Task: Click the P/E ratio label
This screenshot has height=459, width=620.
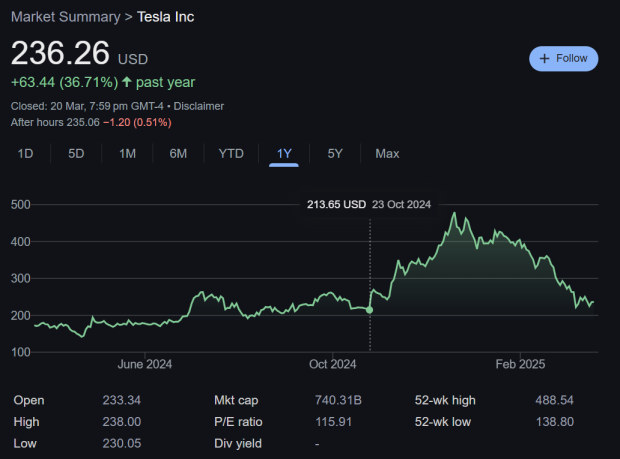Action: pyautogui.click(x=238, y=422)
